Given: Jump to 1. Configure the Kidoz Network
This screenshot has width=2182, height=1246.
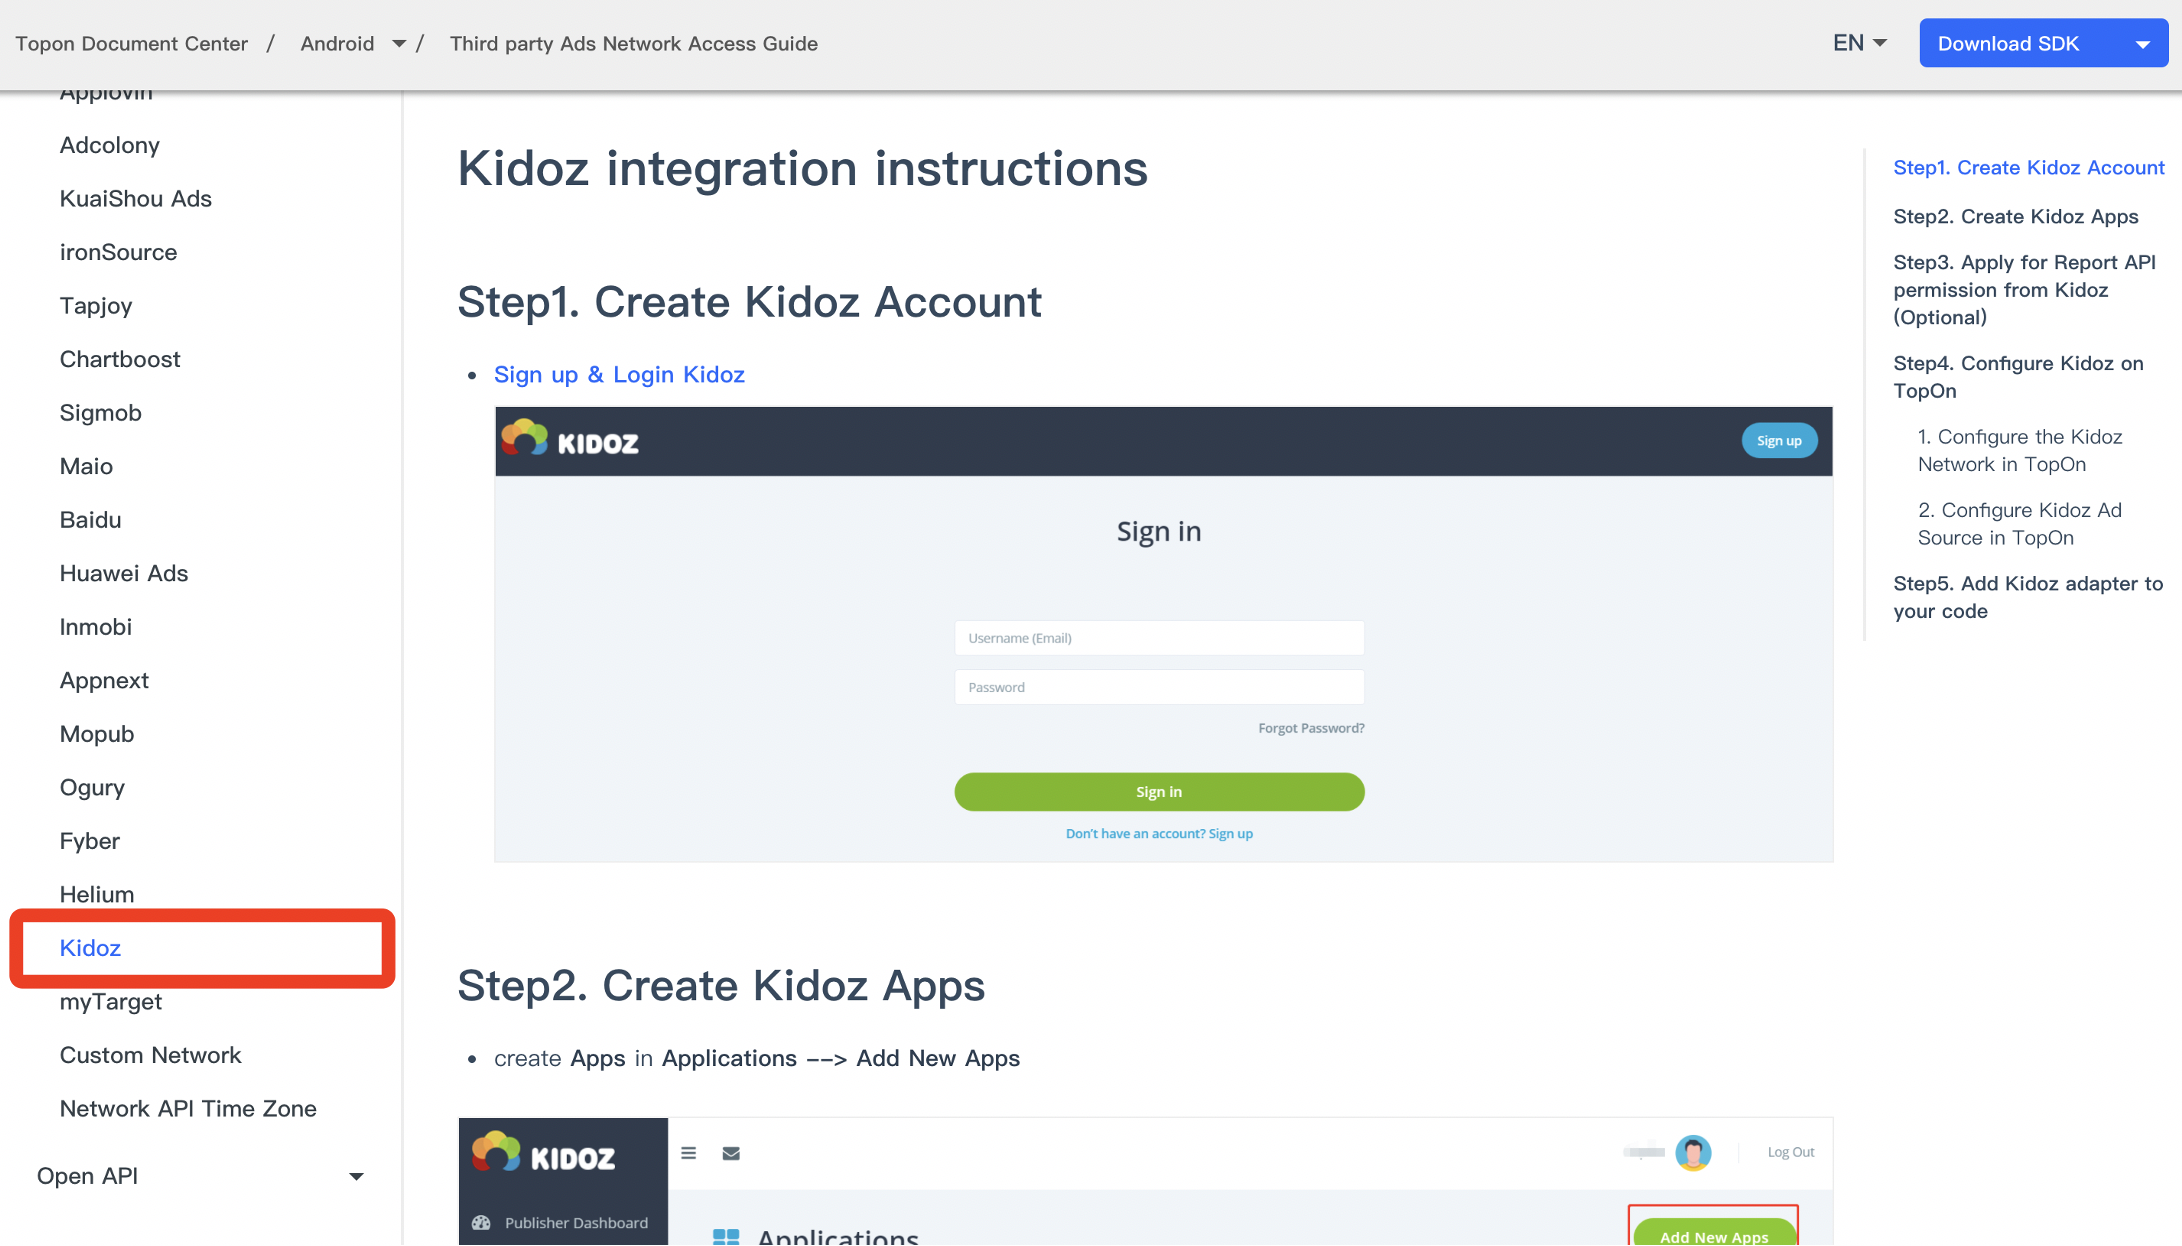Looking at the screenshot, I should (2020, 450).
